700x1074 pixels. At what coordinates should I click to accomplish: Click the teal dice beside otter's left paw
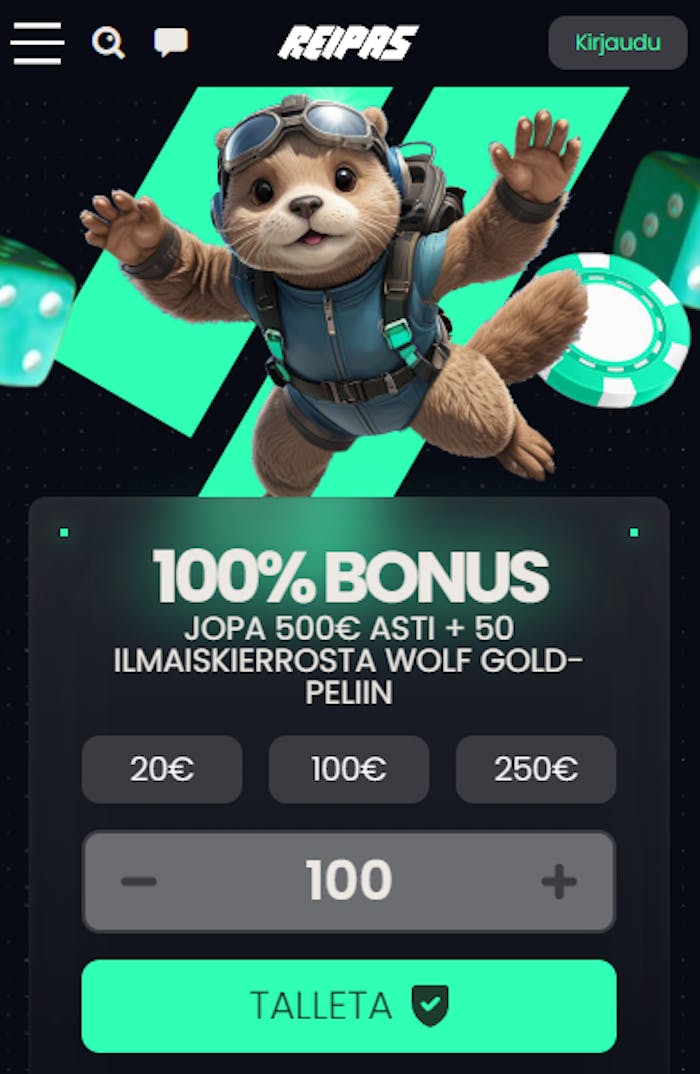pyautogui.click(x=34, y=312)
